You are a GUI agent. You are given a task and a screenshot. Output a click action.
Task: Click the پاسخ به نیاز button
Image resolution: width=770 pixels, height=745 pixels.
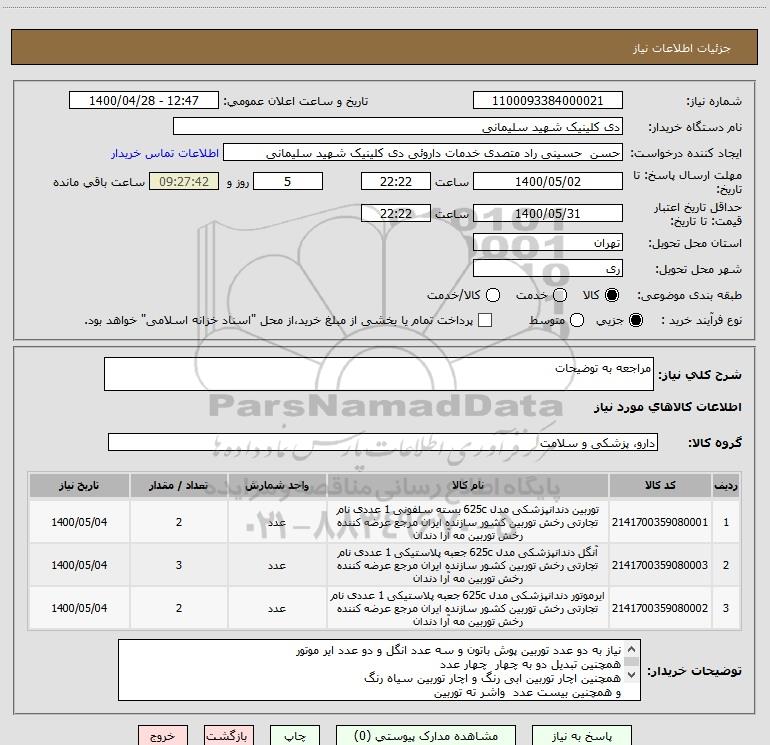582,736
